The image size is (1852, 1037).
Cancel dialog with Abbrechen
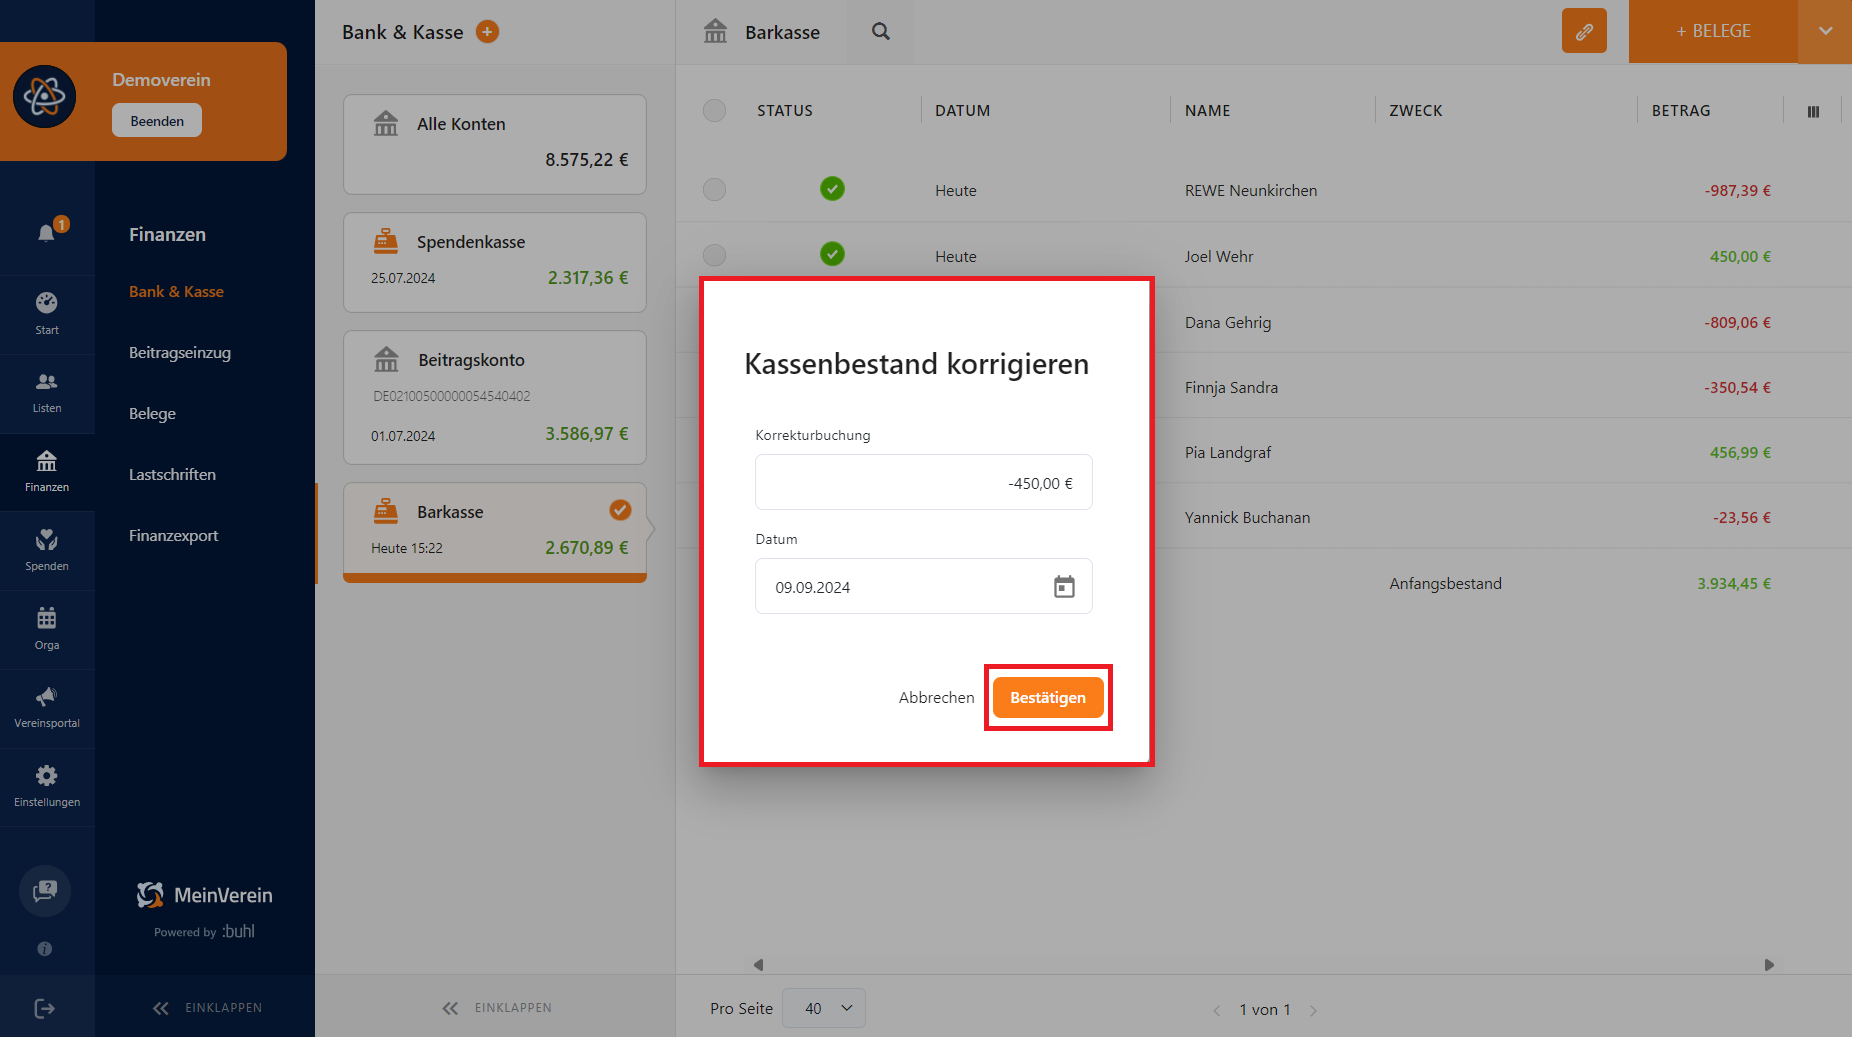click(936, 698)
